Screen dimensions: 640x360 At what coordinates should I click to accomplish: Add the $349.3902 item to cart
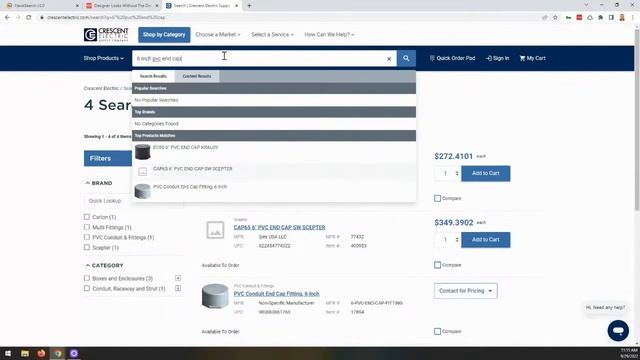(x=486, y=240)
